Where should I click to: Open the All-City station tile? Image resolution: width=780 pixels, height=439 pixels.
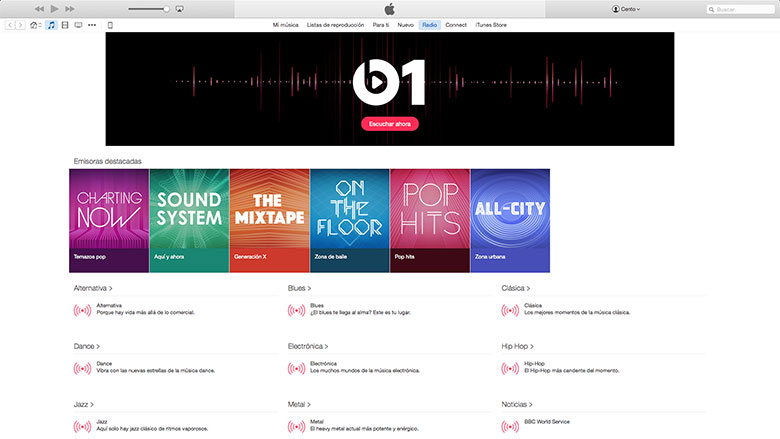pyautogui.click(x=510, y=221)
